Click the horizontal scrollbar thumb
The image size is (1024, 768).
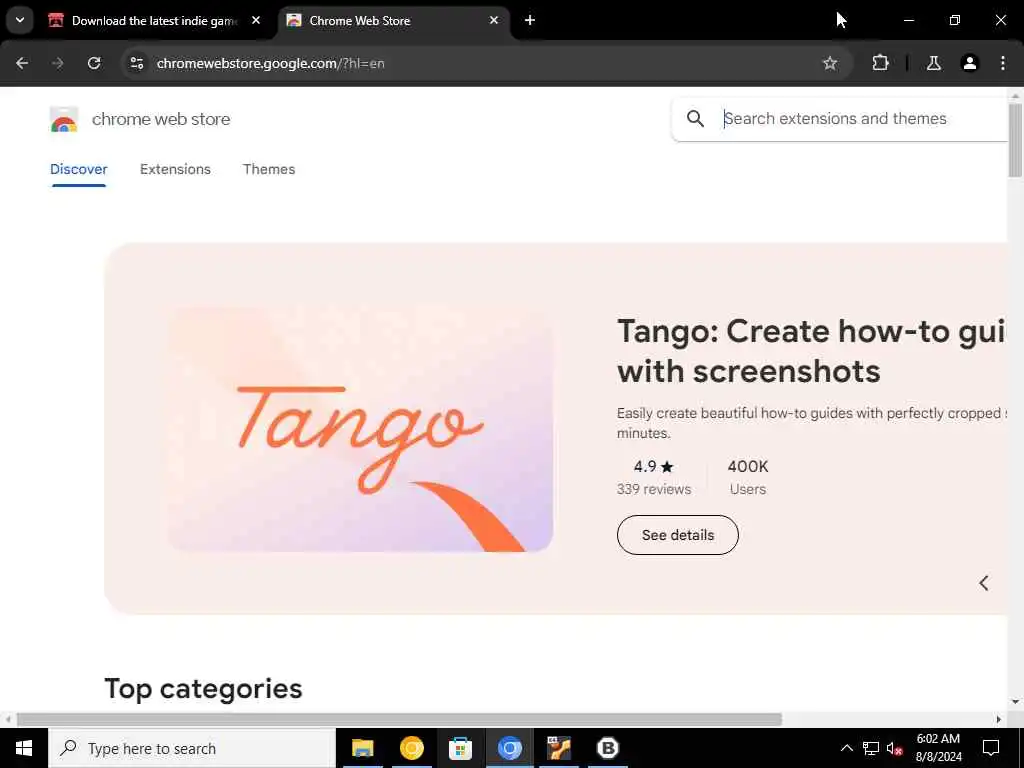pyautogui.click(x=399, y=719)
